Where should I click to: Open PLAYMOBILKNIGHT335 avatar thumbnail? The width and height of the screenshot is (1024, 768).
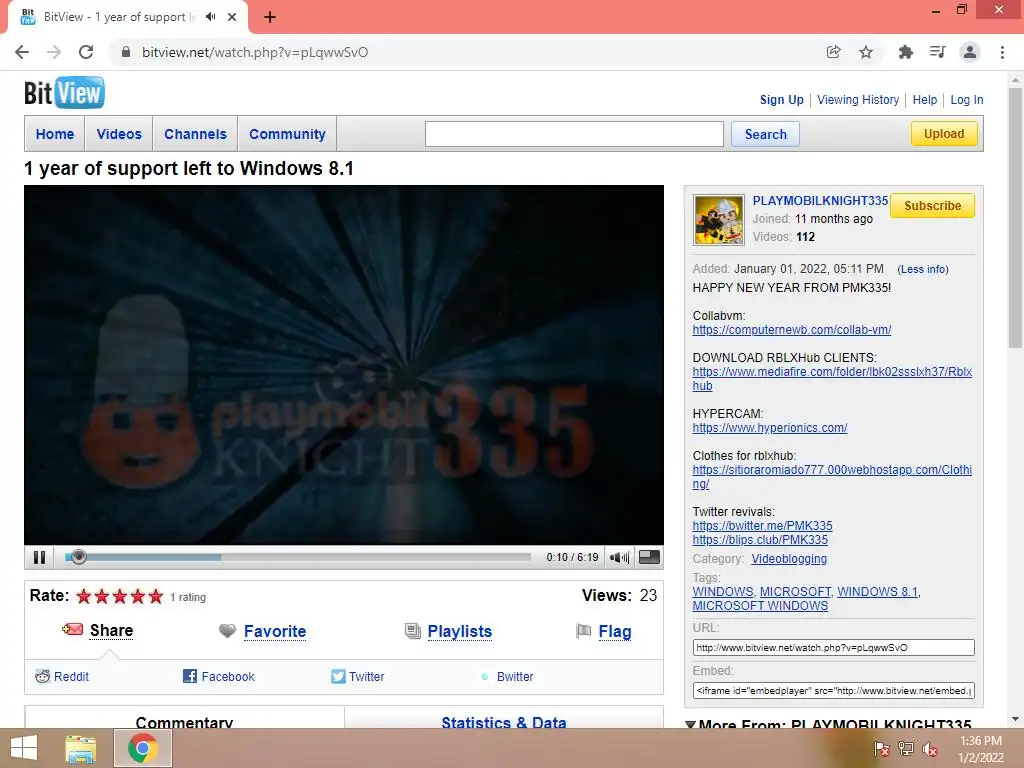point(719,219)
